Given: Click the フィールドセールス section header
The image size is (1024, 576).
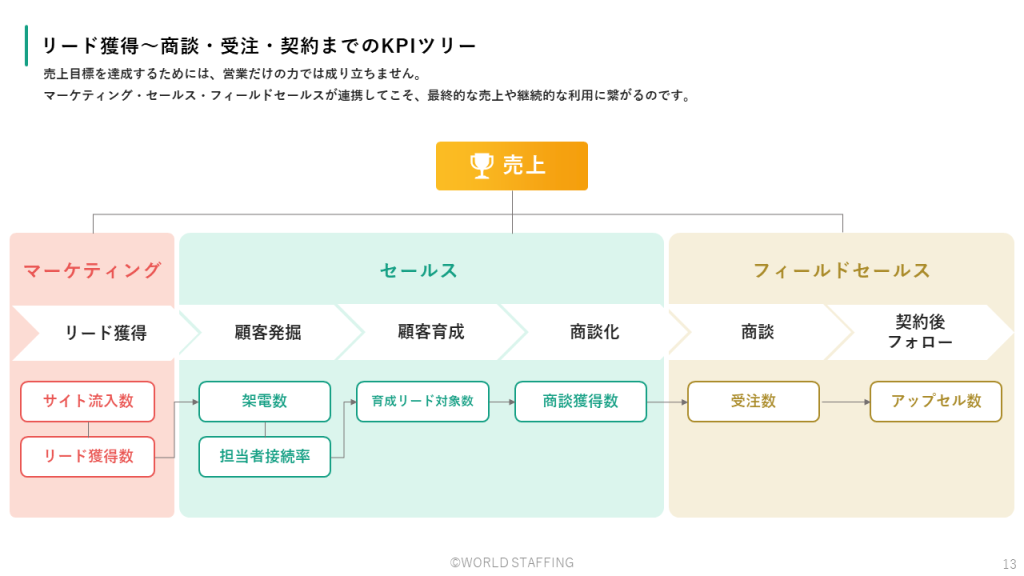Looking at the screenshot, I should click(841, 270).
